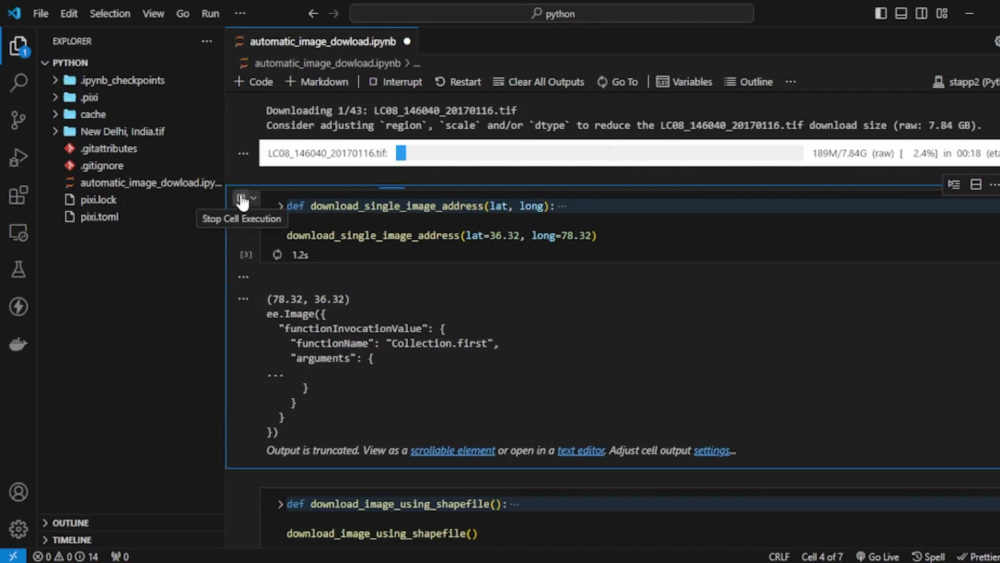Screen dimensions: 1000x563
Task: Click ports forwarded status bar item
Action: pos(120,557)
